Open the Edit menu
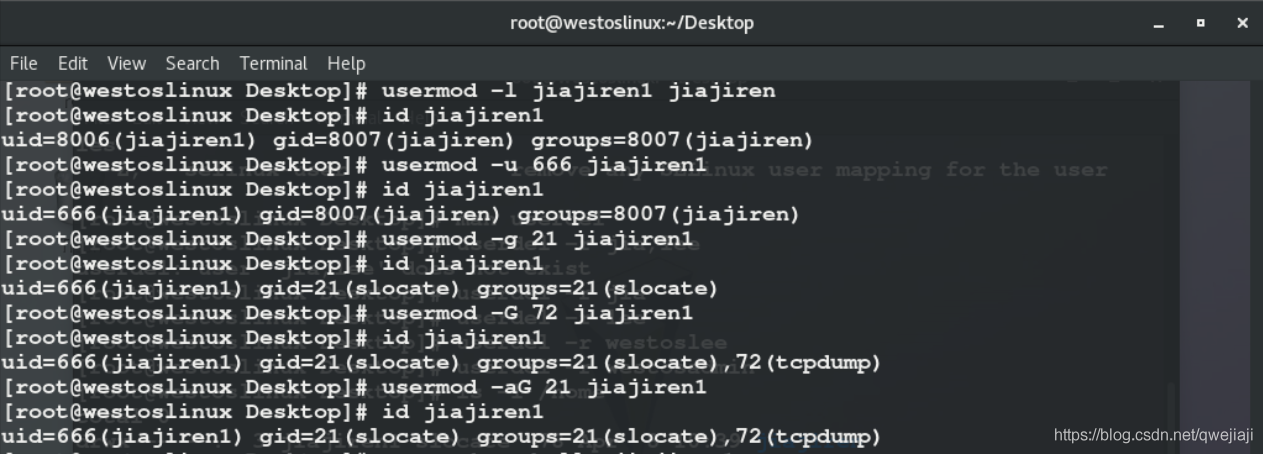Image resolution: width=1263 pixels, height=454 pixels. pyautogui.click(x=72, y=63)
